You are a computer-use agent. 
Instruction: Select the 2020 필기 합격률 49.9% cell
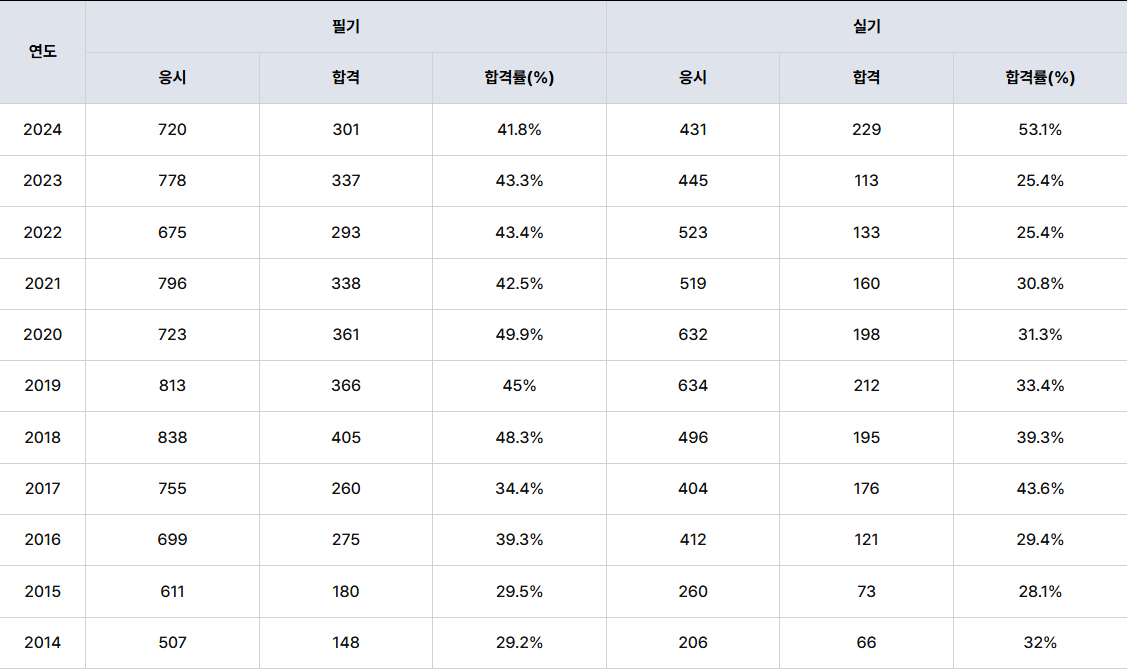[x=519, y=334]
